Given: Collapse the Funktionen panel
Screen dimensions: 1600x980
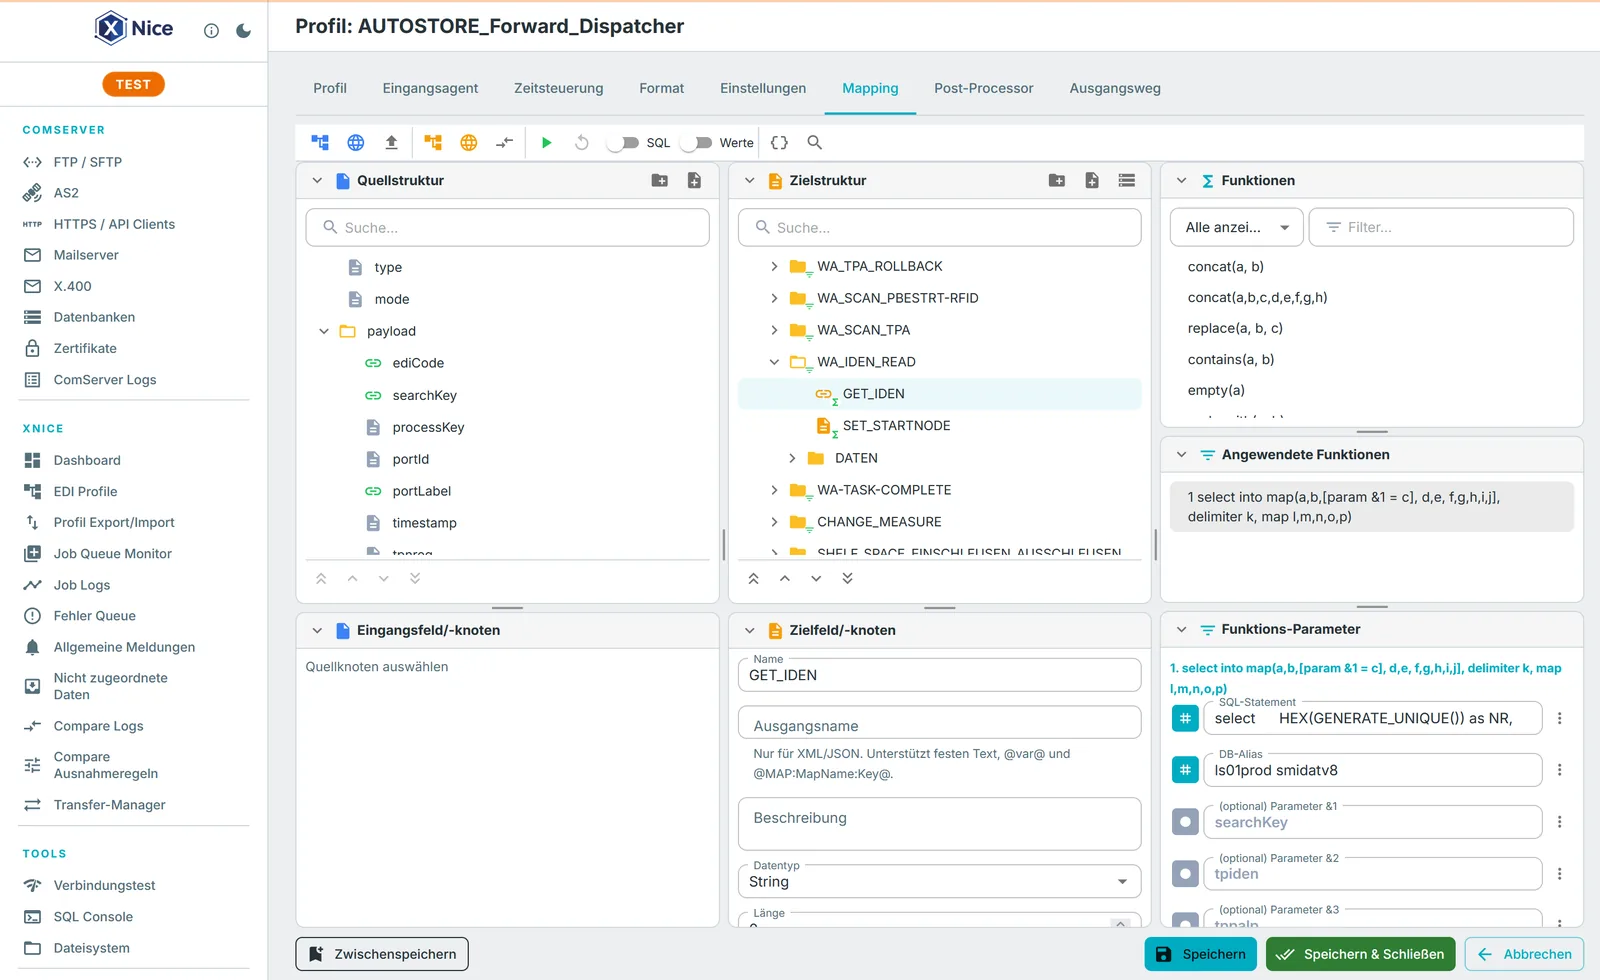Looking at the screenshot, I should click(1181, 181).
